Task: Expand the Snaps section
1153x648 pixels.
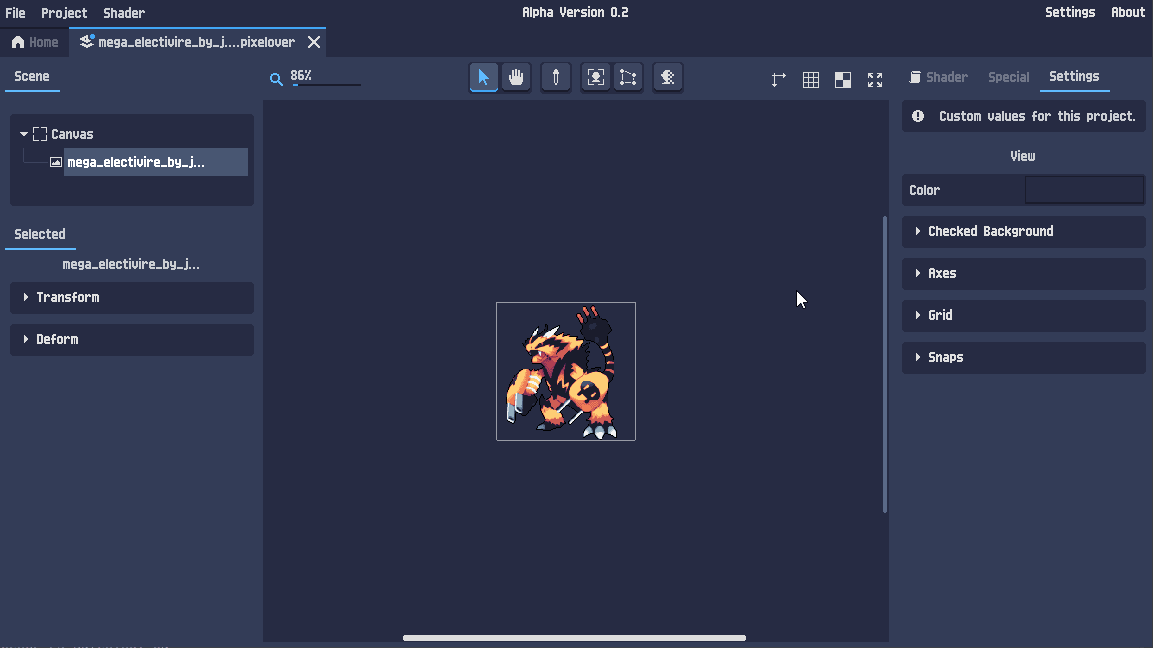Action: point(1024,357)
